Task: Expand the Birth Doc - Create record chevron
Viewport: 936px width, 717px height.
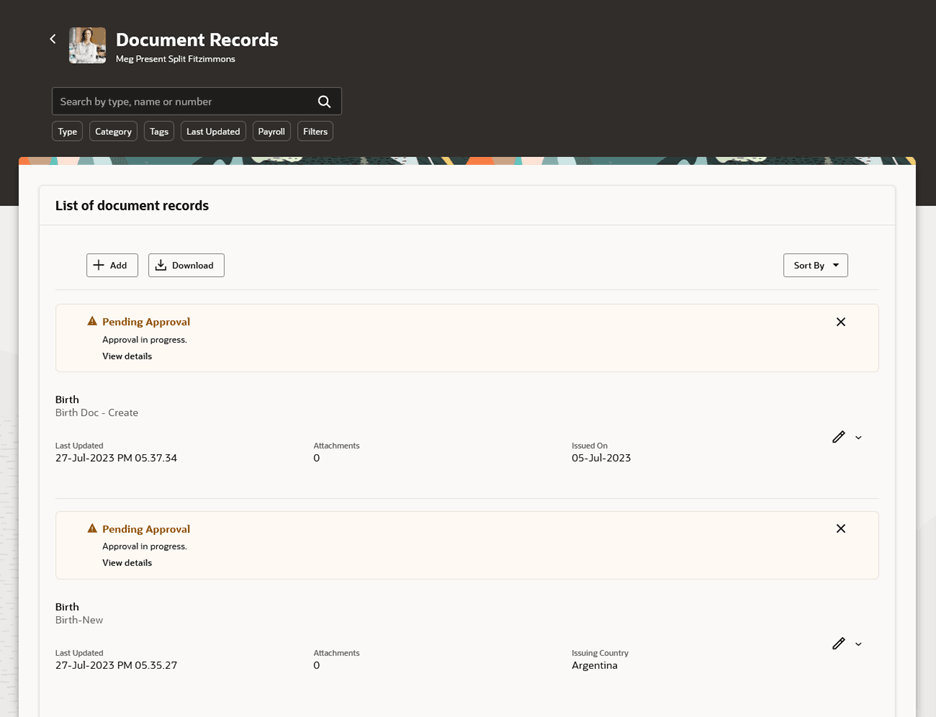Action: click(858, 438)
